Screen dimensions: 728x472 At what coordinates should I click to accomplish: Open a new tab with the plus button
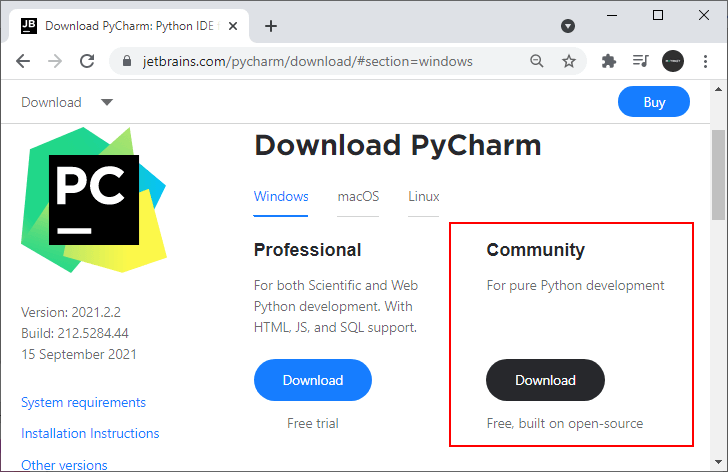click(x=270, y=26)
